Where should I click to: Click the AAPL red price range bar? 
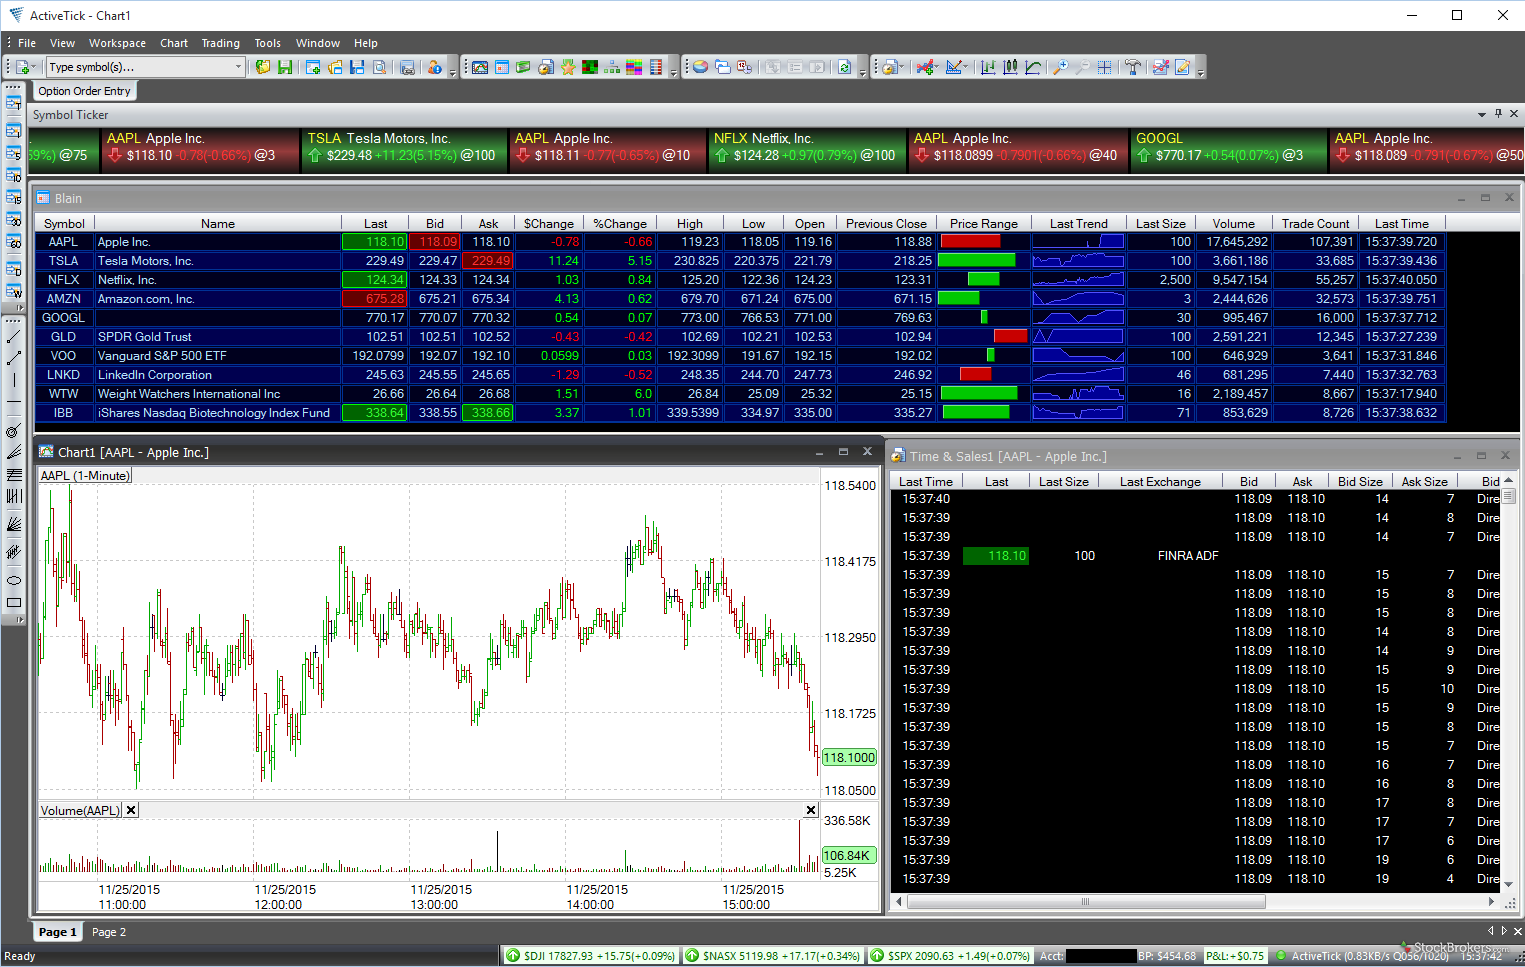point(971,241)
